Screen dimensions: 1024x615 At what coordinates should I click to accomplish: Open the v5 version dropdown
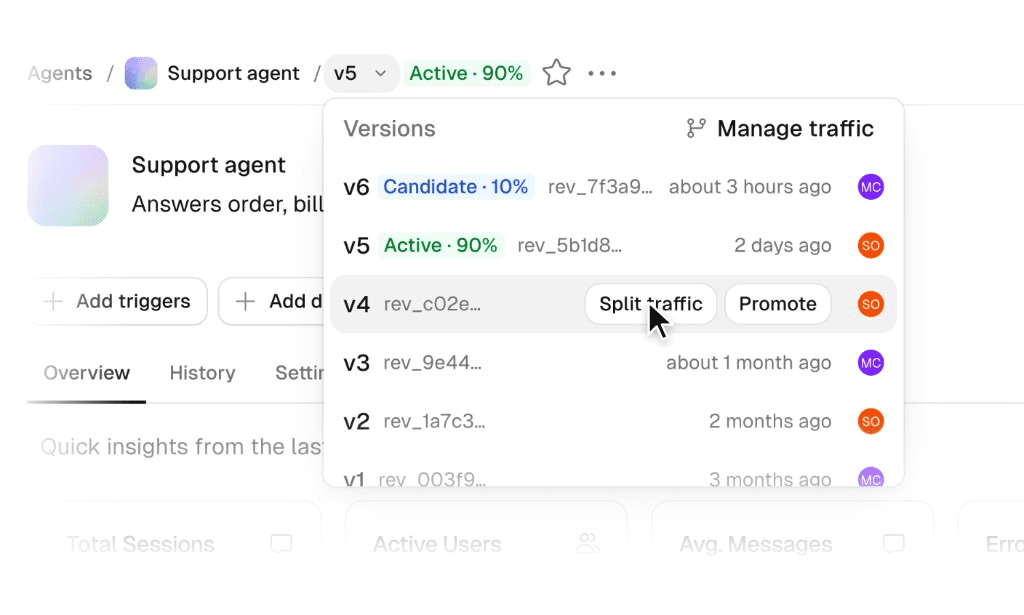point(361,73)
